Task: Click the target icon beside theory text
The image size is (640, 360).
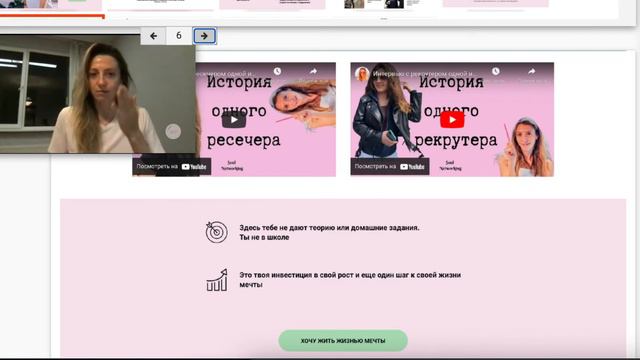Action: [x=216, y=232]
